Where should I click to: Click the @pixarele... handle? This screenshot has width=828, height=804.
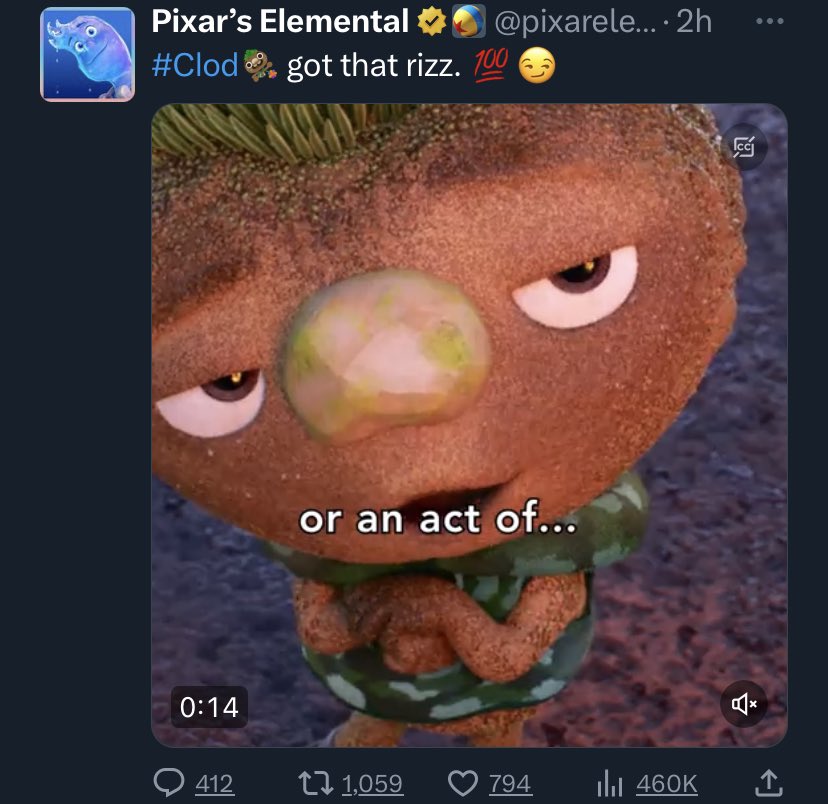click(575, 22)
